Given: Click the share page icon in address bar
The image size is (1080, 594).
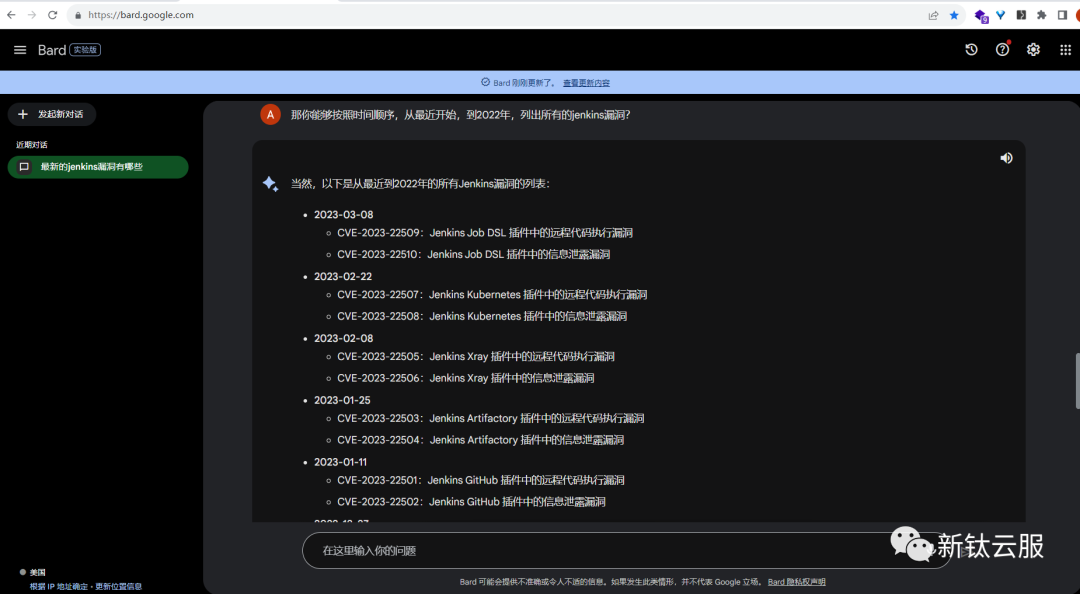Looking at the screenshot, I should click(933, 15).
